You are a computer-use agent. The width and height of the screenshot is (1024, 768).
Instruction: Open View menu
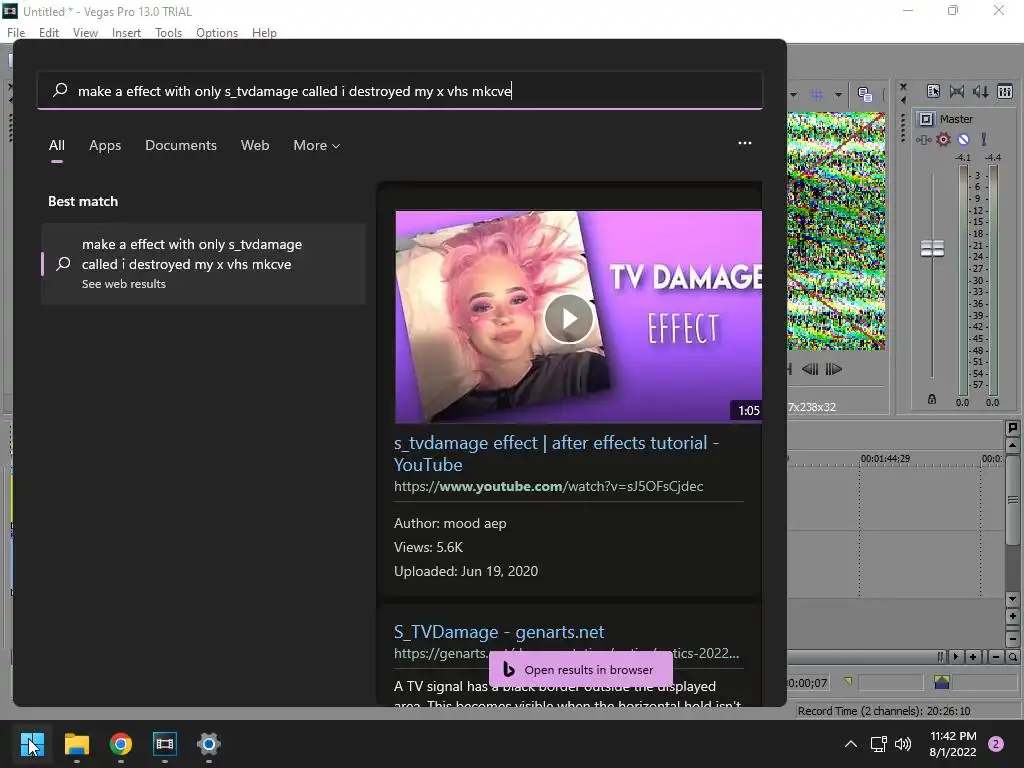(x=85, y=33)
